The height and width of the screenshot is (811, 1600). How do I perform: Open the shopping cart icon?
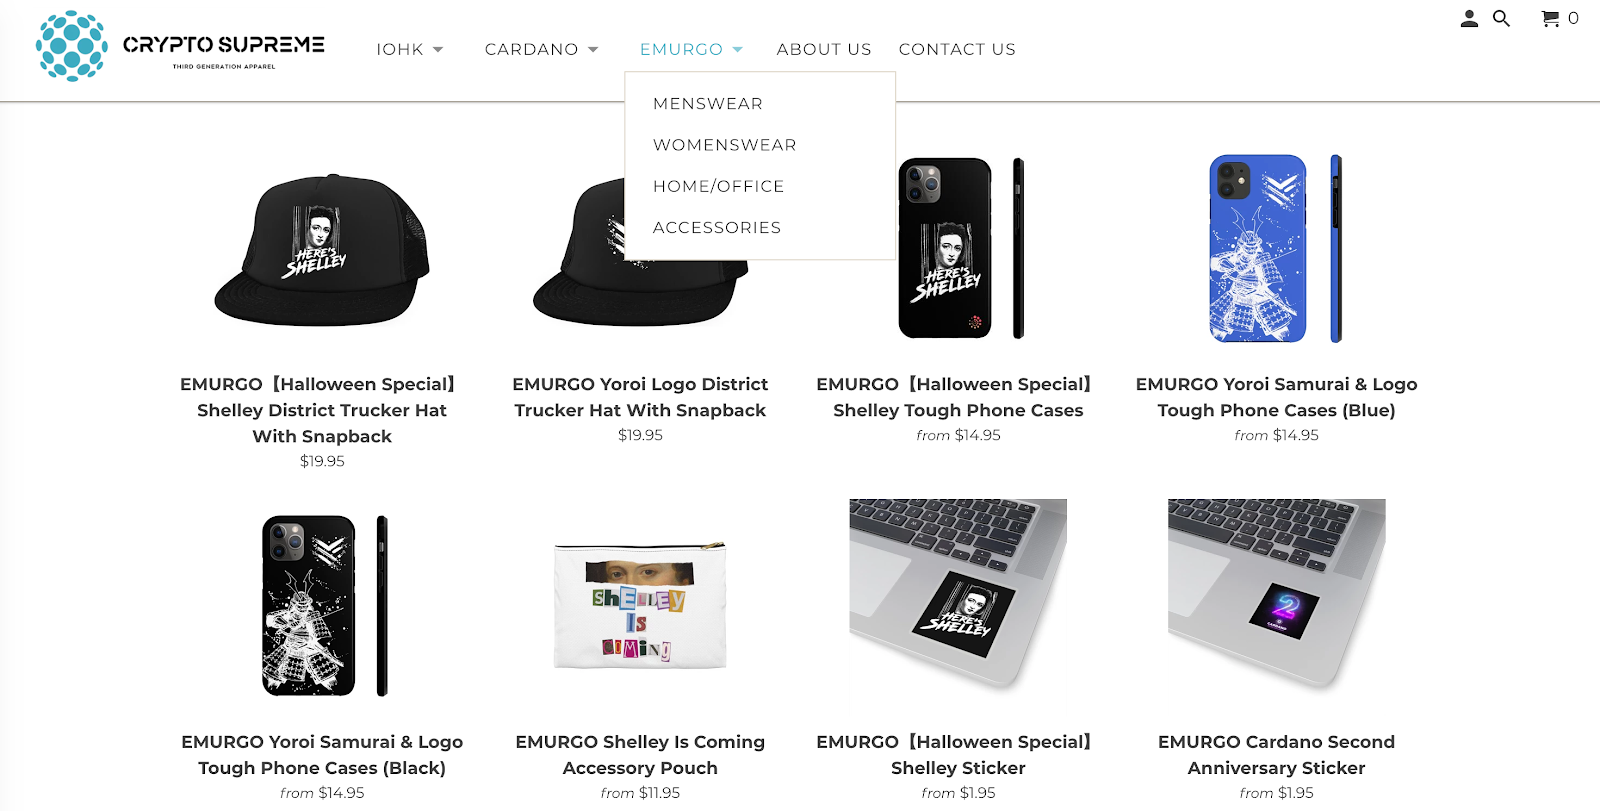click(x=1550, y=19)
